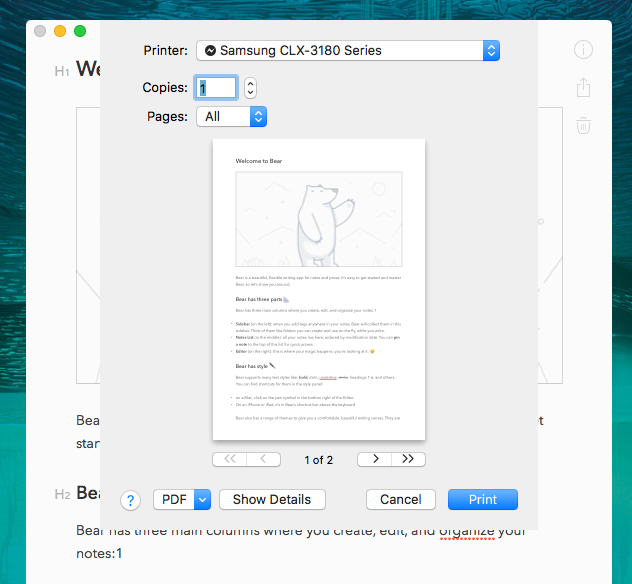Click Show Details button
632x584 pixels.
point(272,499)
